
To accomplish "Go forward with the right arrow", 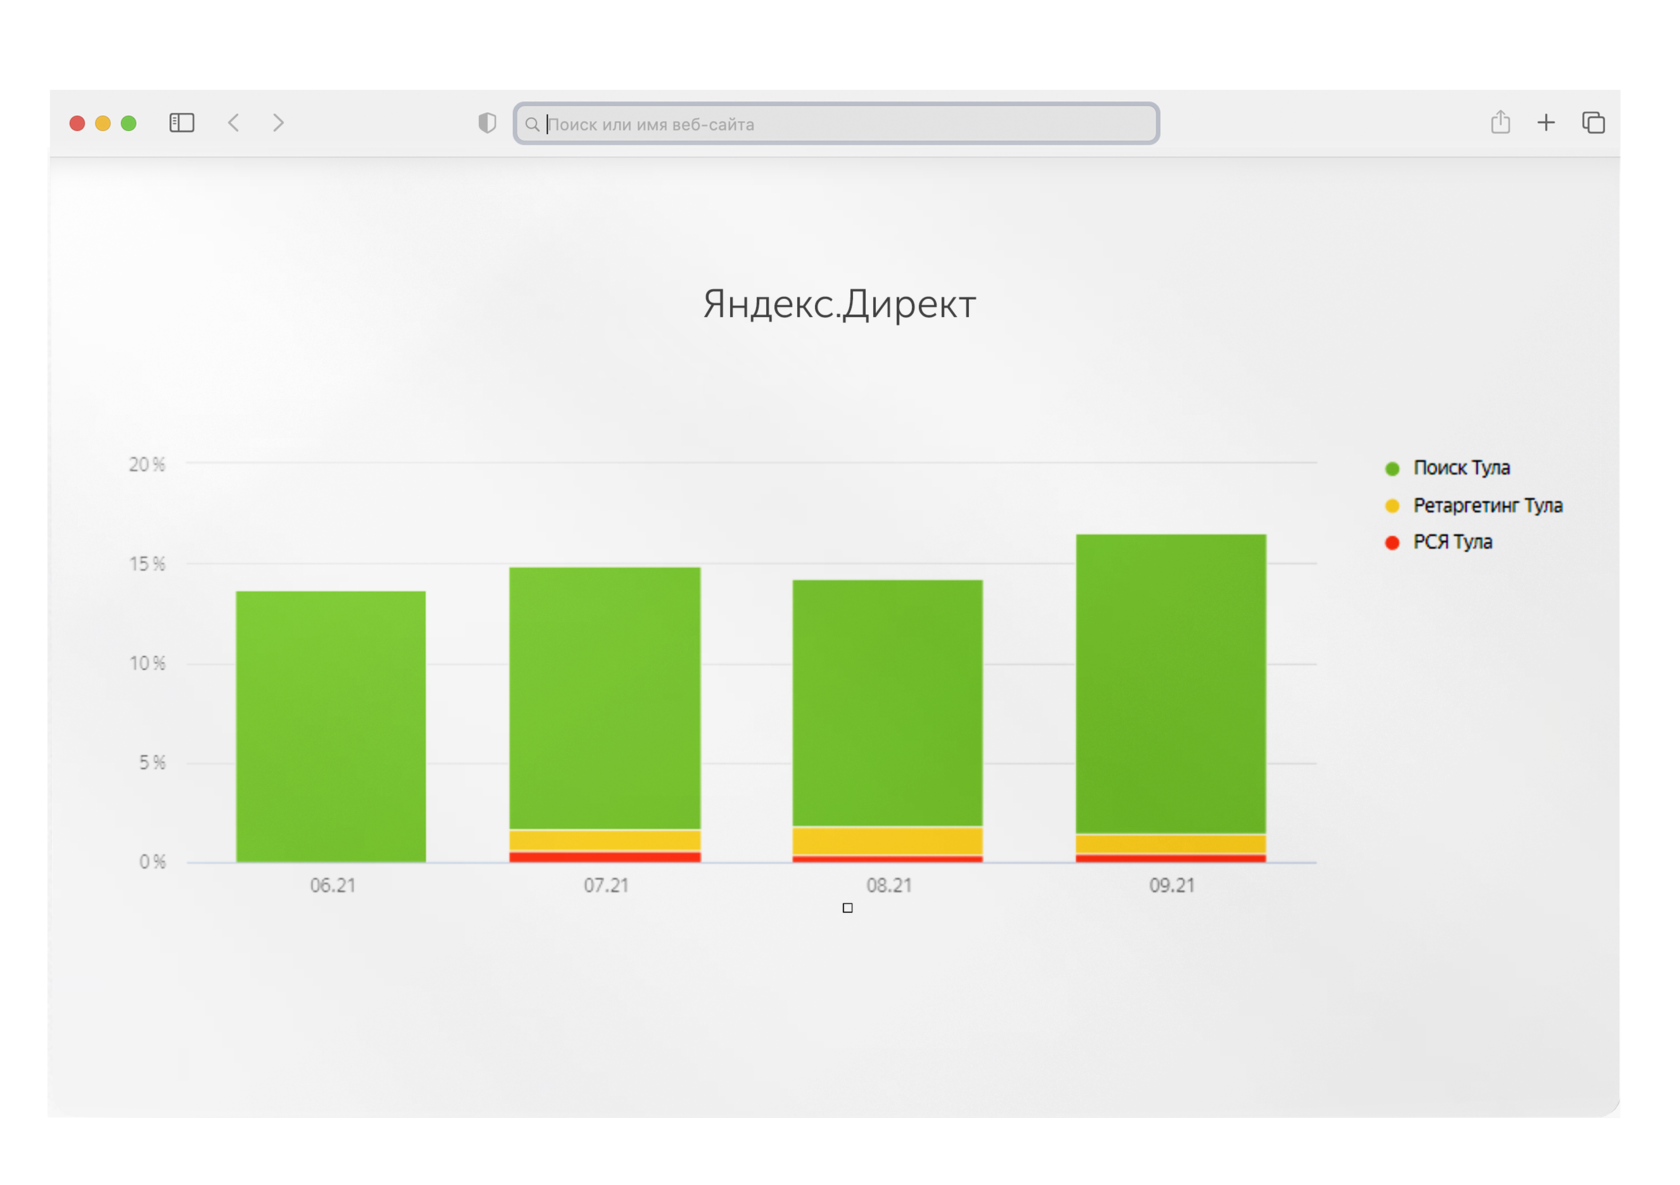I will (278, 123).
